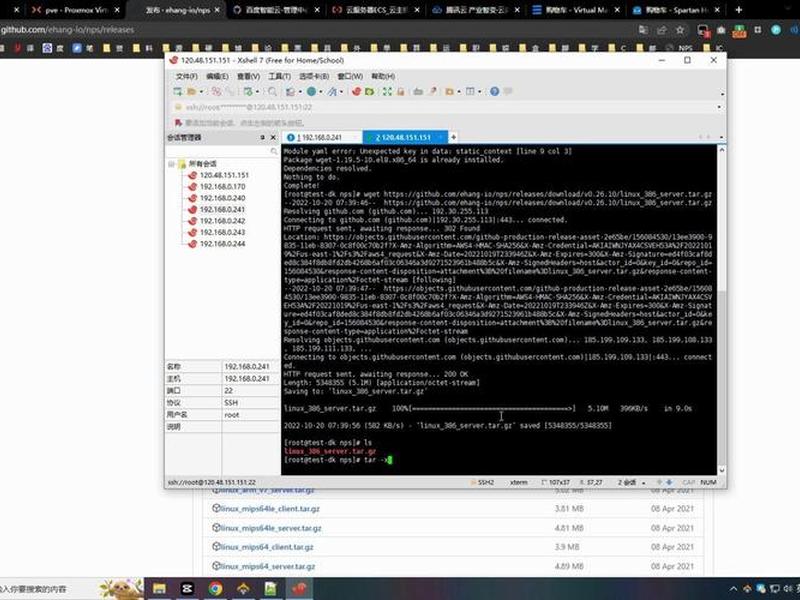Open the tab list dropdown arrow
Screen dimensions: 800x600
[x=721, y=137]
